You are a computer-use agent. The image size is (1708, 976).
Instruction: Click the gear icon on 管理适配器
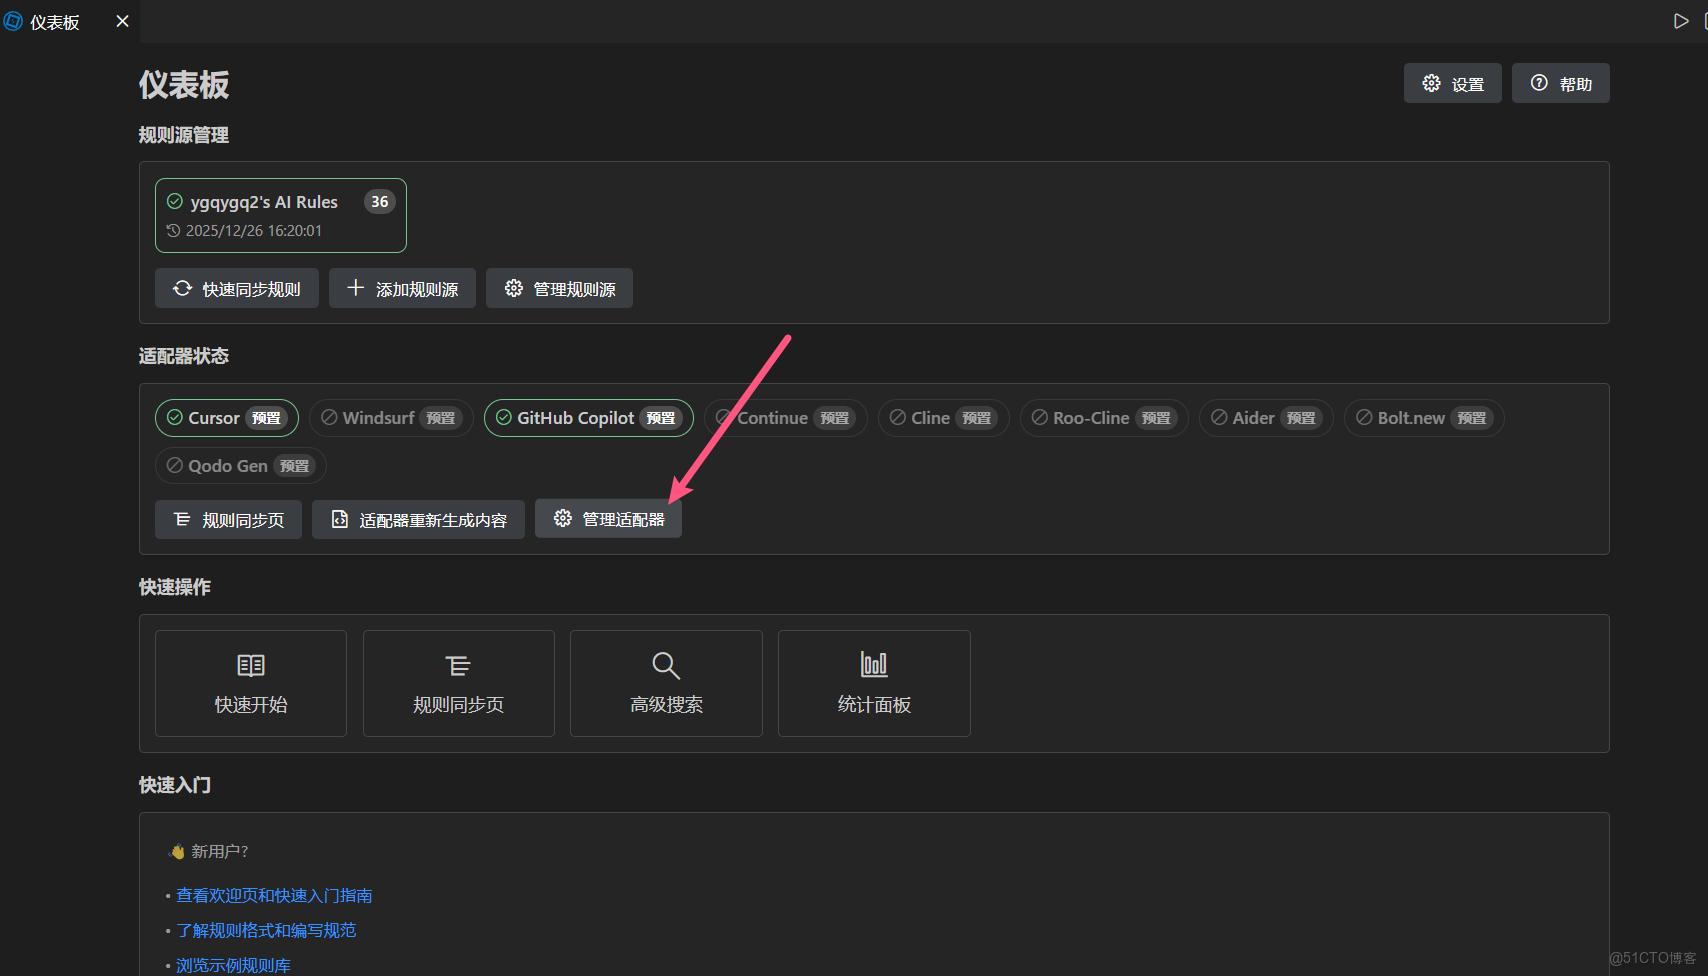click(563, 518)
